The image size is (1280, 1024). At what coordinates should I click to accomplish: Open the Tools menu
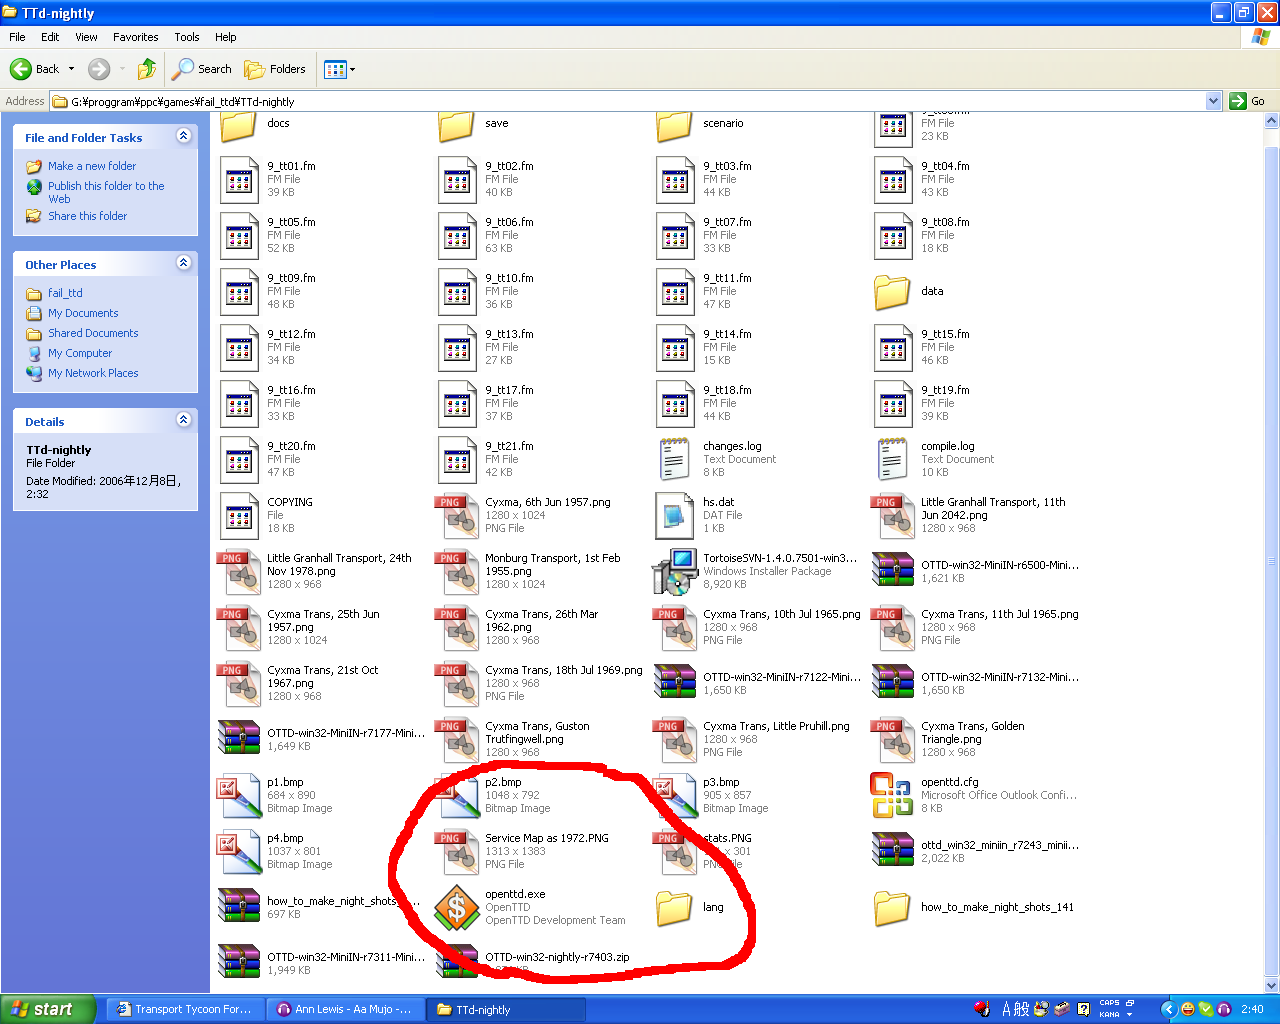tap(187, 37)
